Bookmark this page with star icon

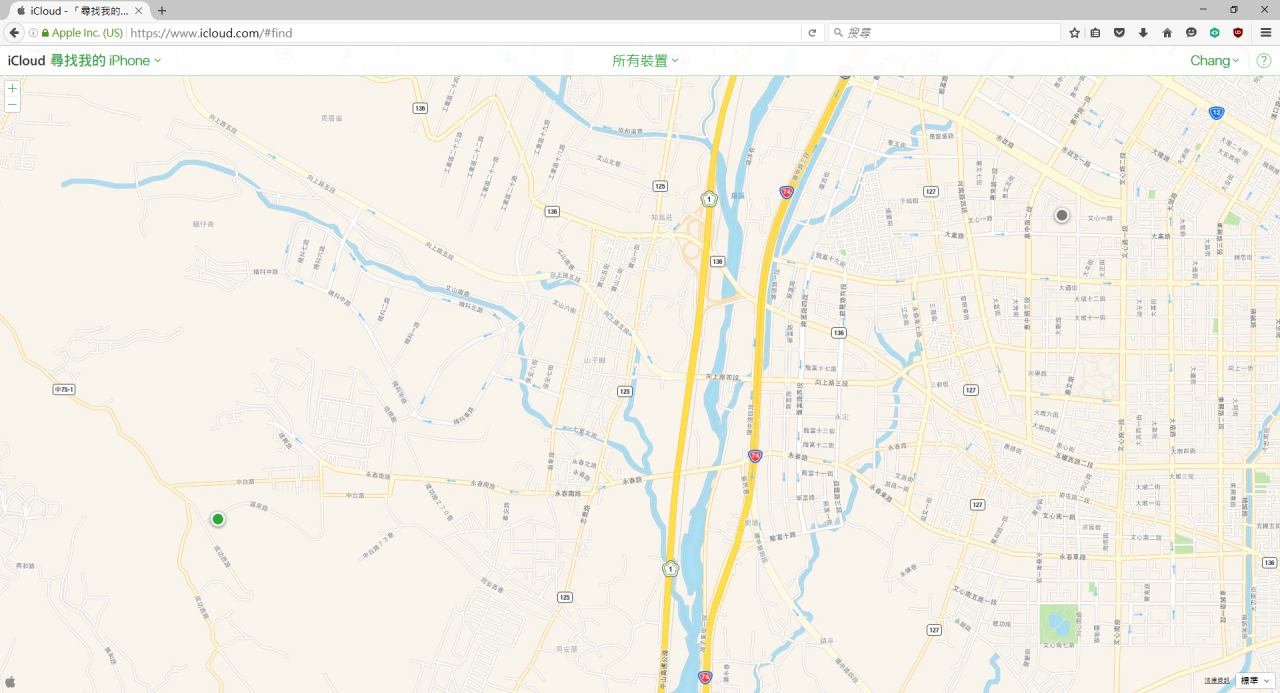[x=1074, y=33]
